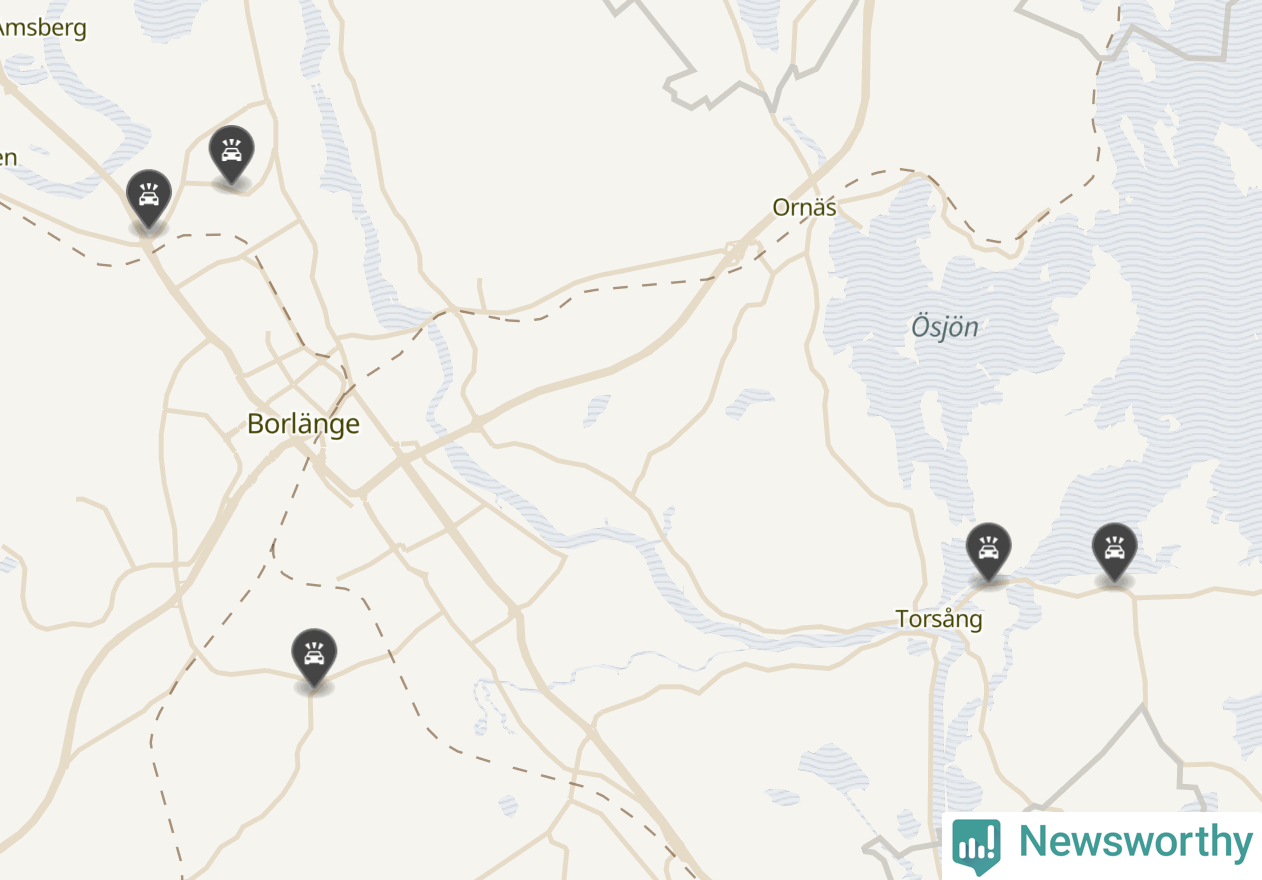The image size is (1262, 880).
Task: Click the Amsberg label at map edge
Action: click(x=43, y=28)
